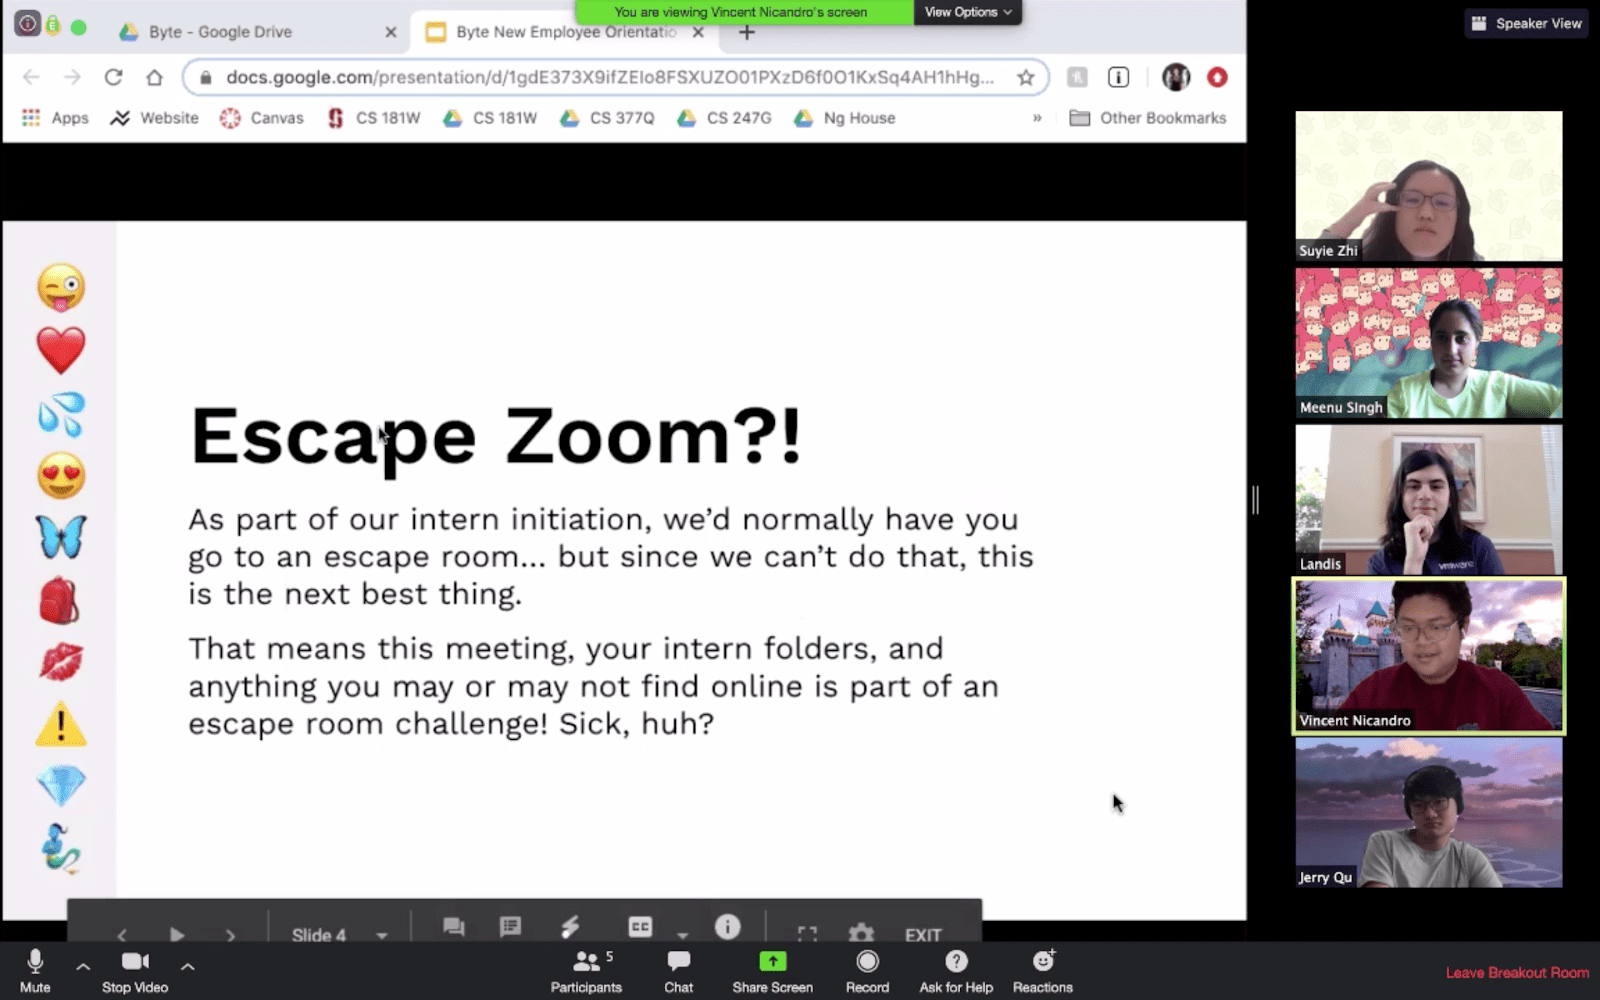Enable Speaker View in Zoom

(x=1526, y=22)
